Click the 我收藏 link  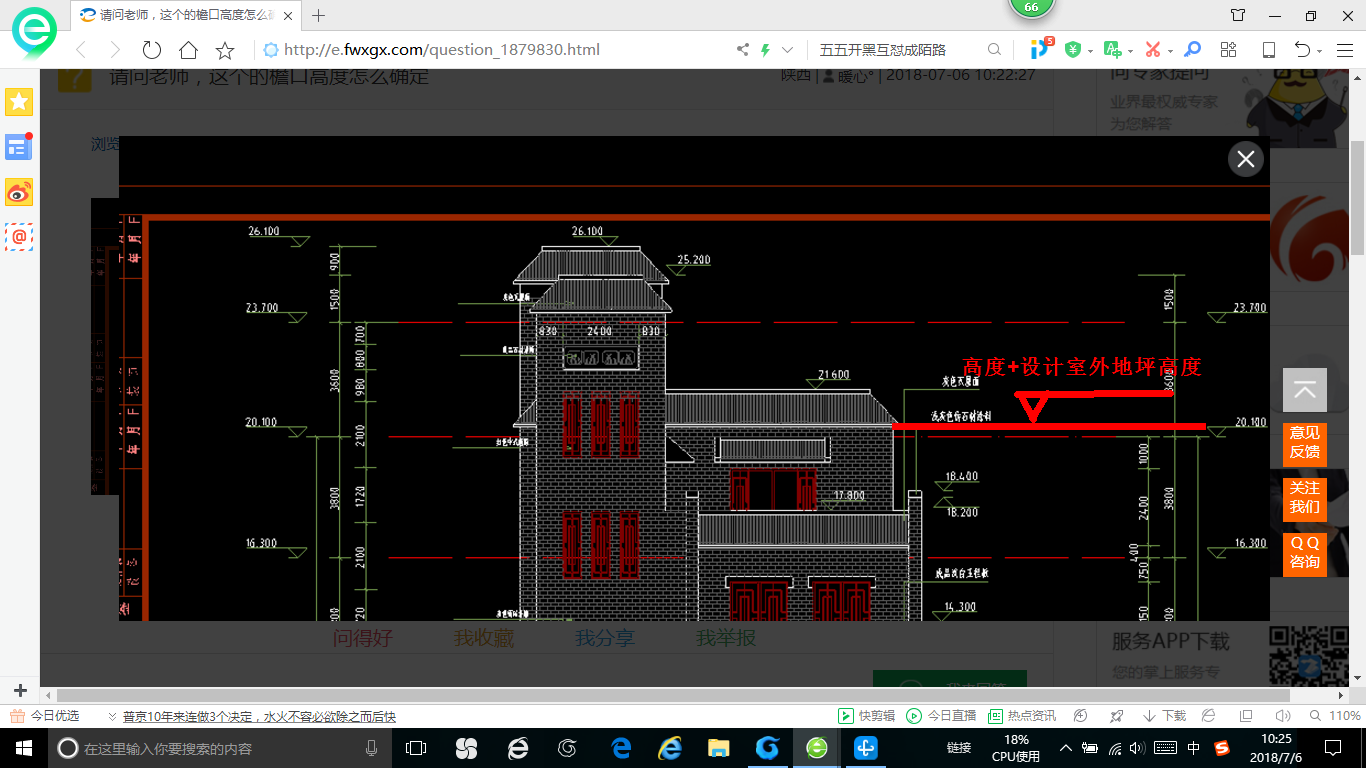(x=484, y=637)
